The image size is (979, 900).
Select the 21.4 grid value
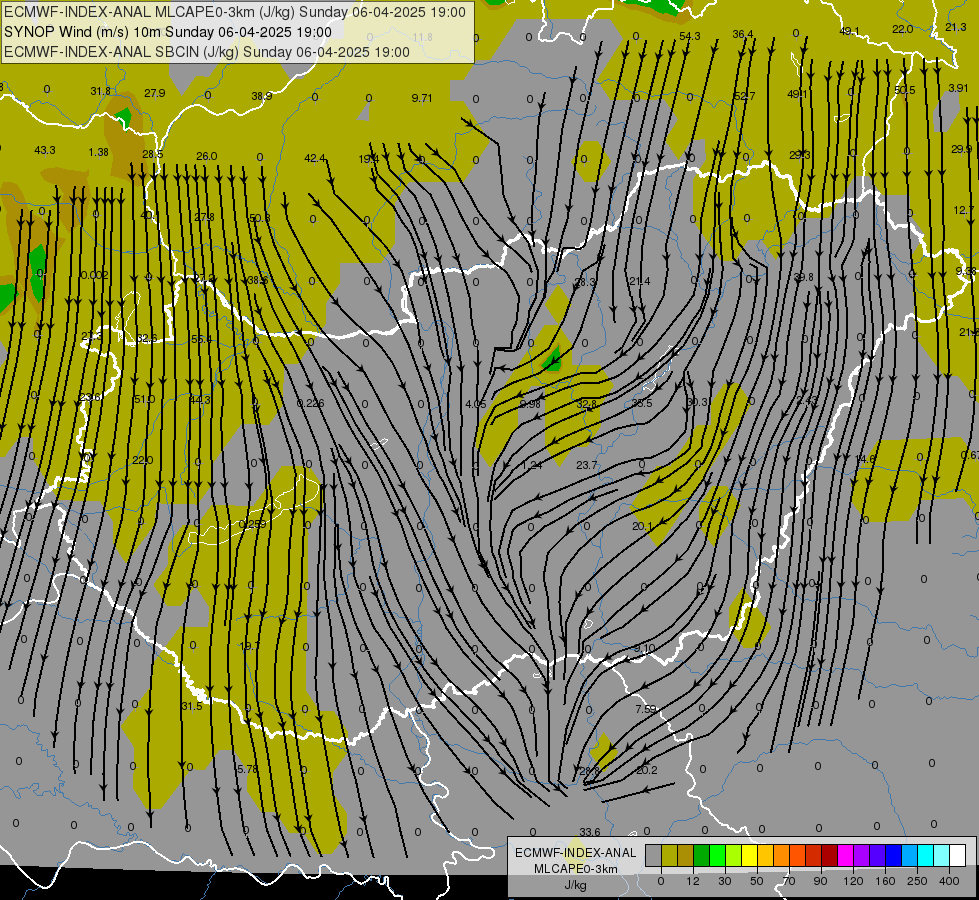click(x=640, y=282)
